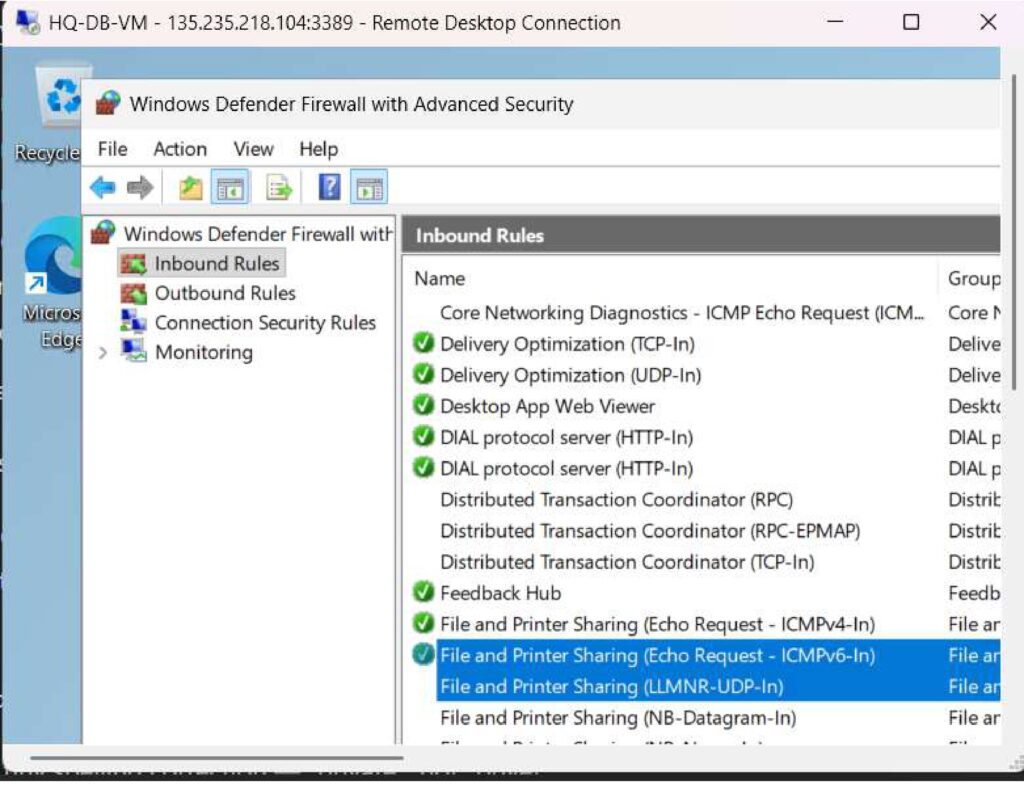Toggle Show/Hide Console Tree toolbar icon

(231, 187)
